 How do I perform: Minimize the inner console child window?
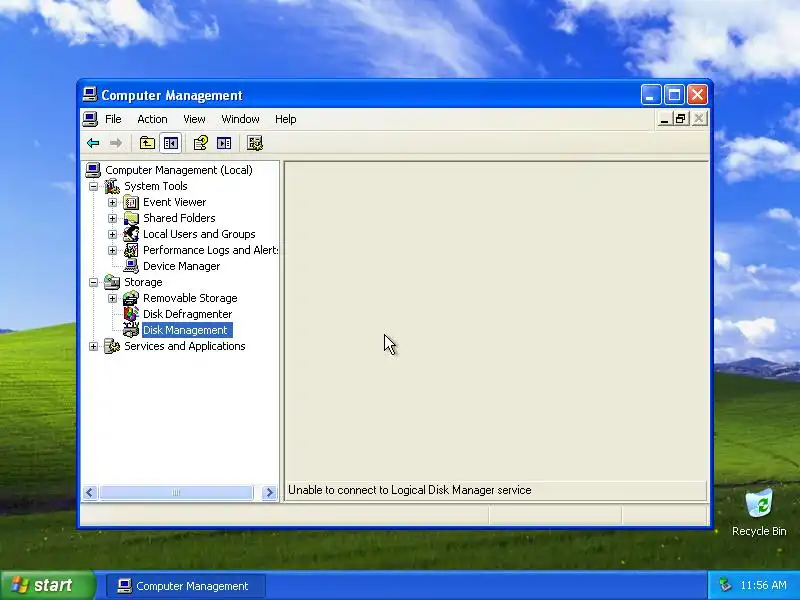click(664, 119)
